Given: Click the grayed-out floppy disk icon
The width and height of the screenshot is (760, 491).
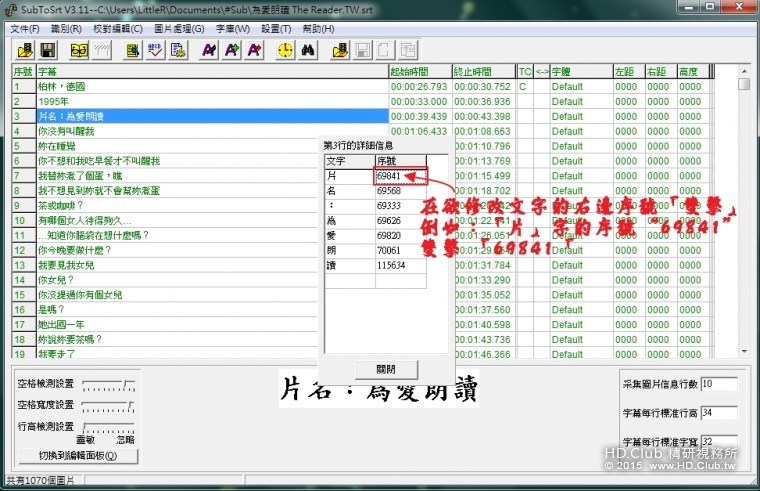Looking at the screenshot, I should (363, 50).
